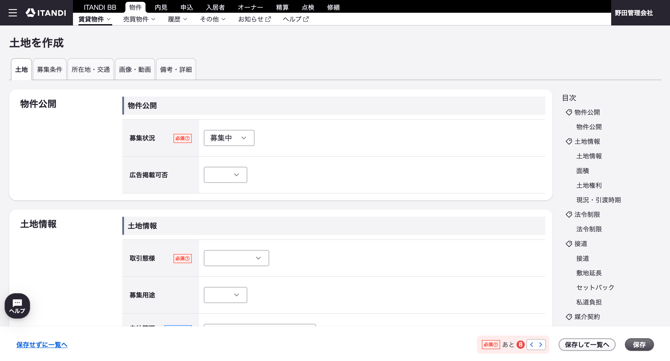
Task: Open the 募集状況 dropdown showing 募集中
Action: tap(229, 138)
